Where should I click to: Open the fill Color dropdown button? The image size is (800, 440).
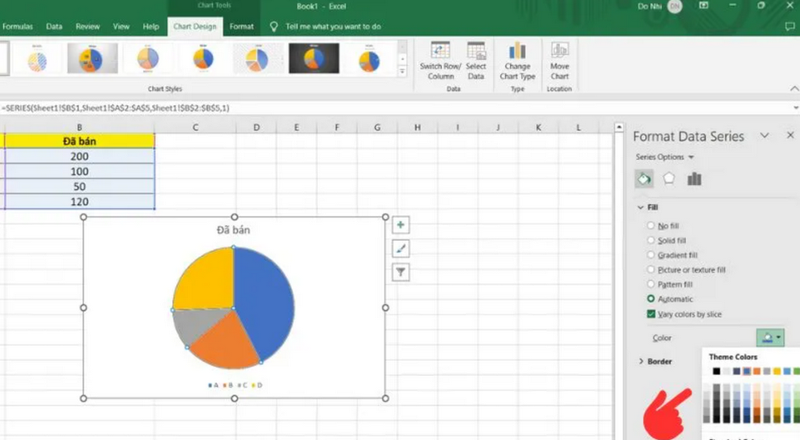pos(770,337)
